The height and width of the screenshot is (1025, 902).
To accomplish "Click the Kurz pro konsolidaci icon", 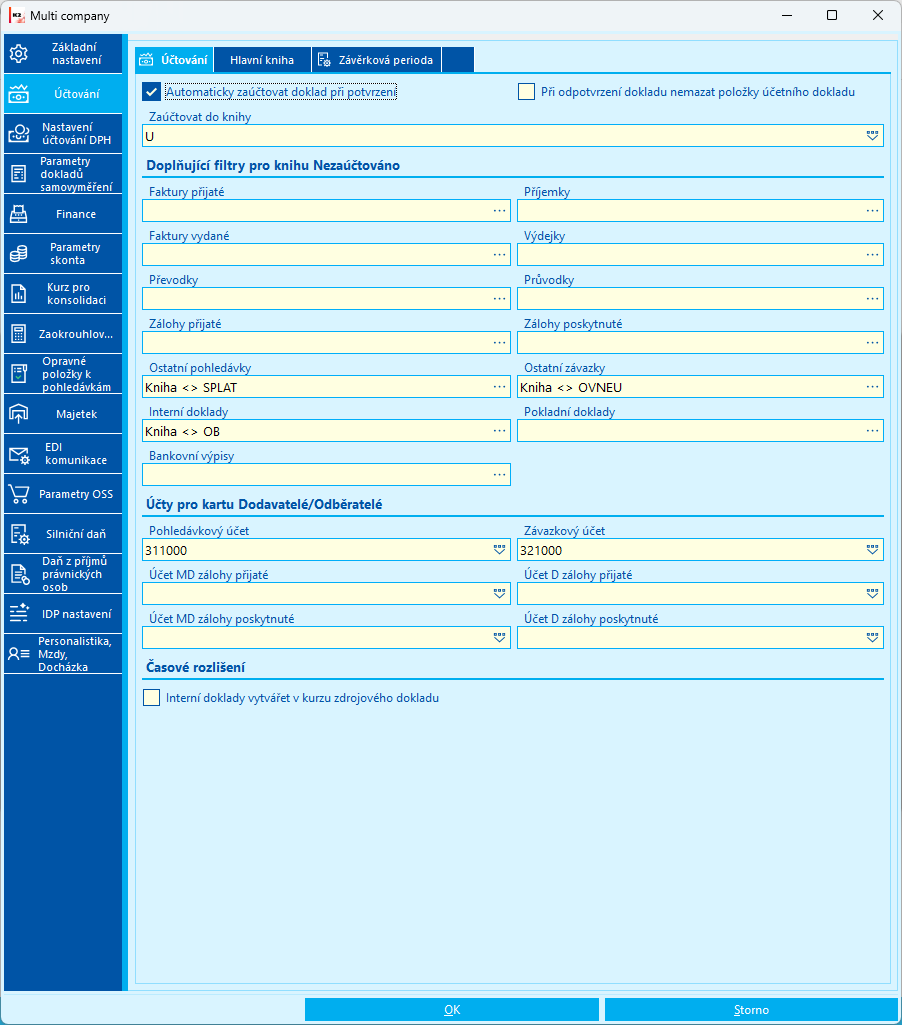I will pyautogui.click(x=18, y=294).
